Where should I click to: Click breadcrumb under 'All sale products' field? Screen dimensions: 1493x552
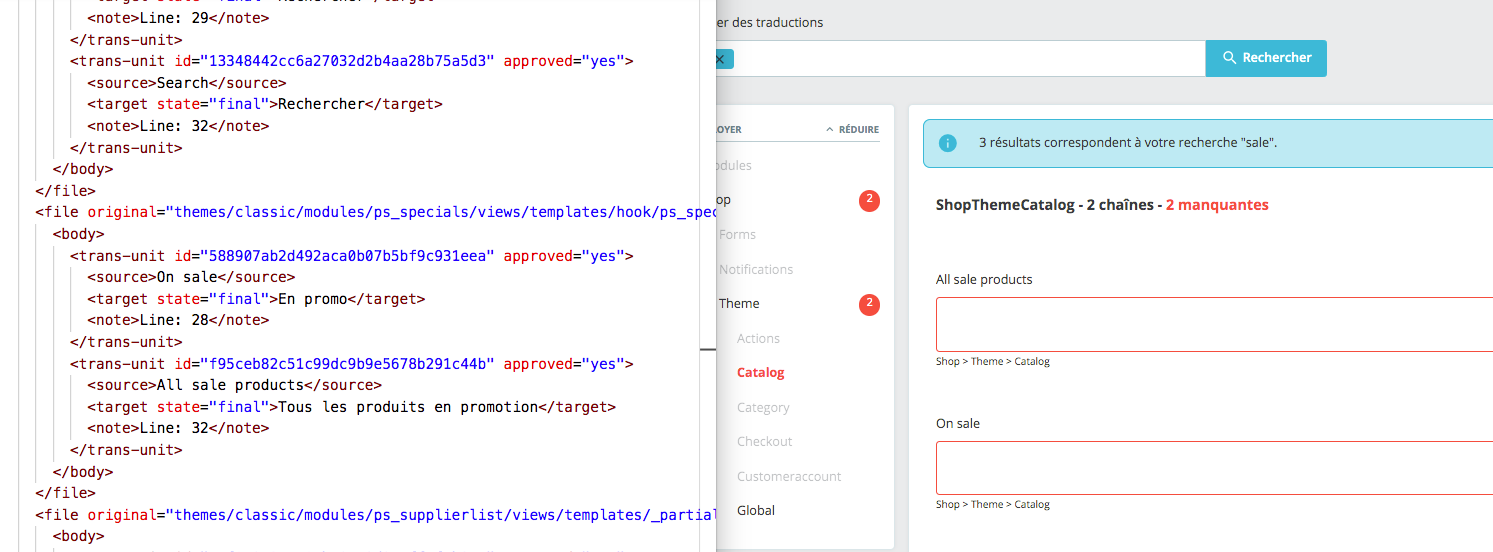coord(993,361)
